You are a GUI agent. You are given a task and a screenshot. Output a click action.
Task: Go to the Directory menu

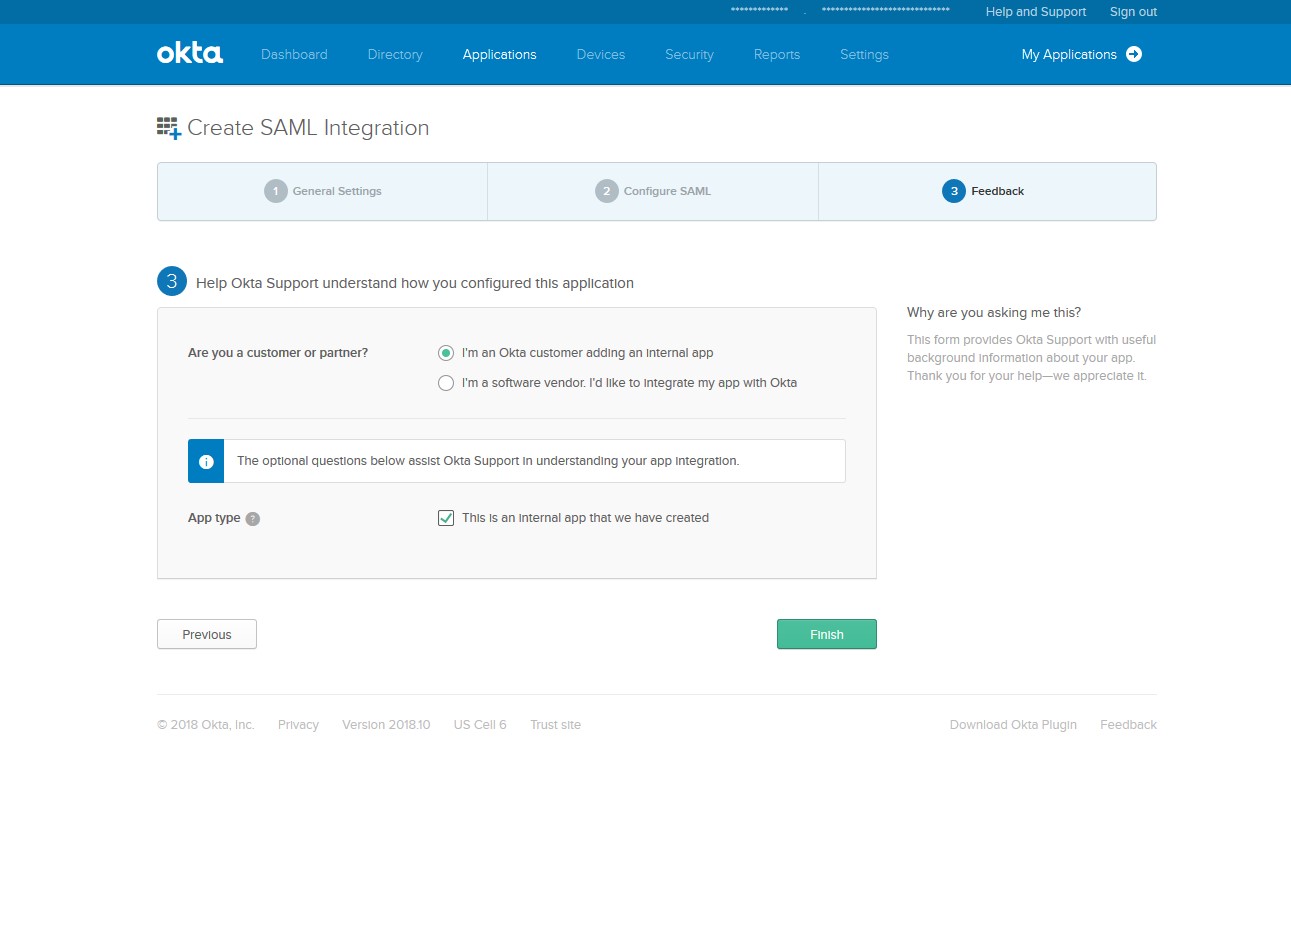[x=395, y=55]
